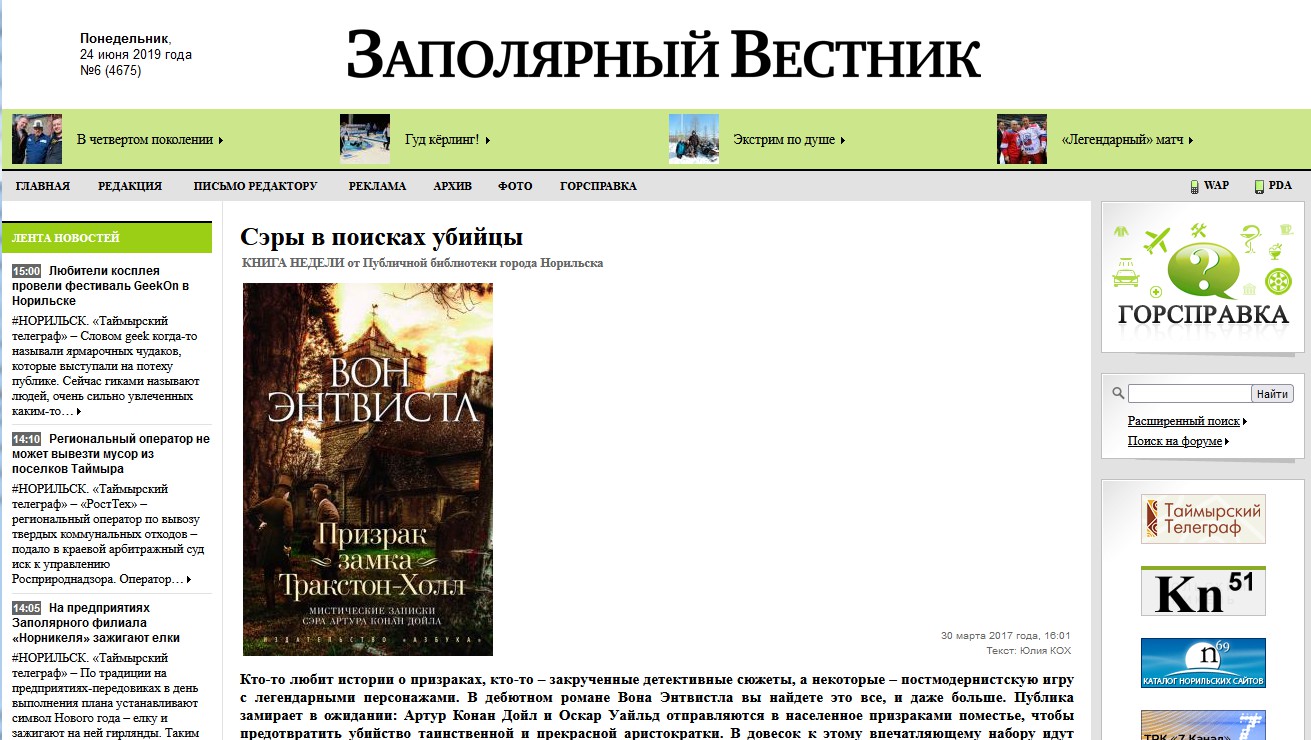Open the «Гуд кёрлинг!» story thumbnail
Screen dimensions: 1311x740
coord(365,139)
